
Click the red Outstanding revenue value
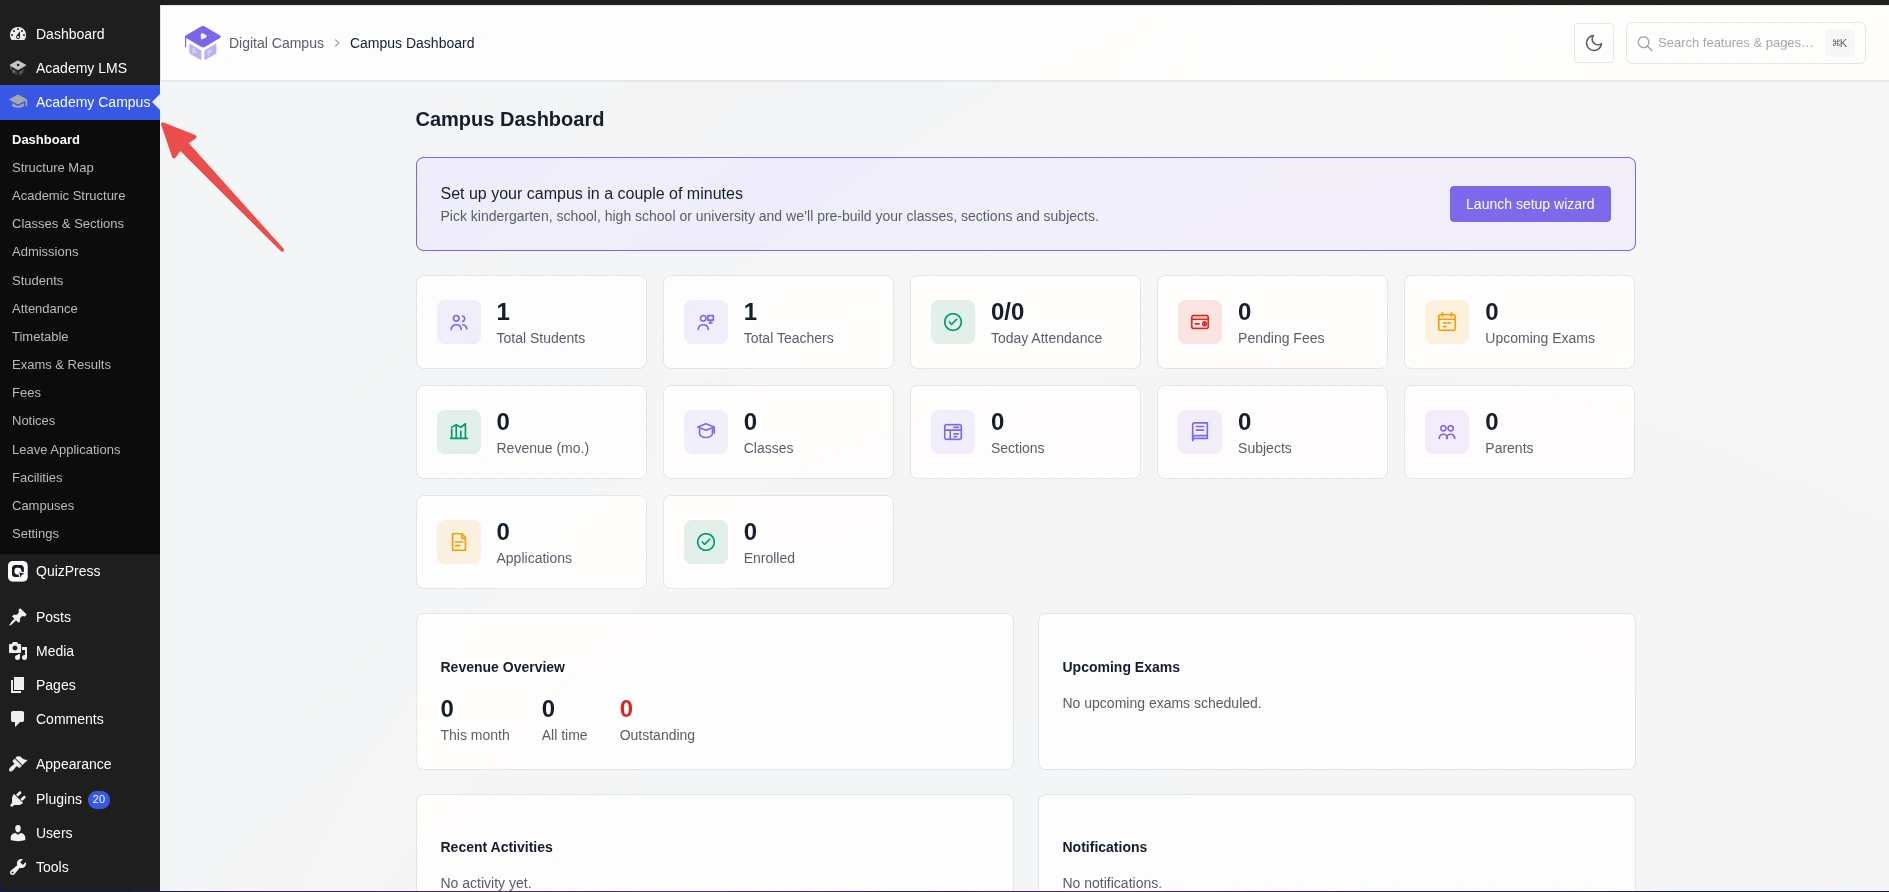[626, 709]
